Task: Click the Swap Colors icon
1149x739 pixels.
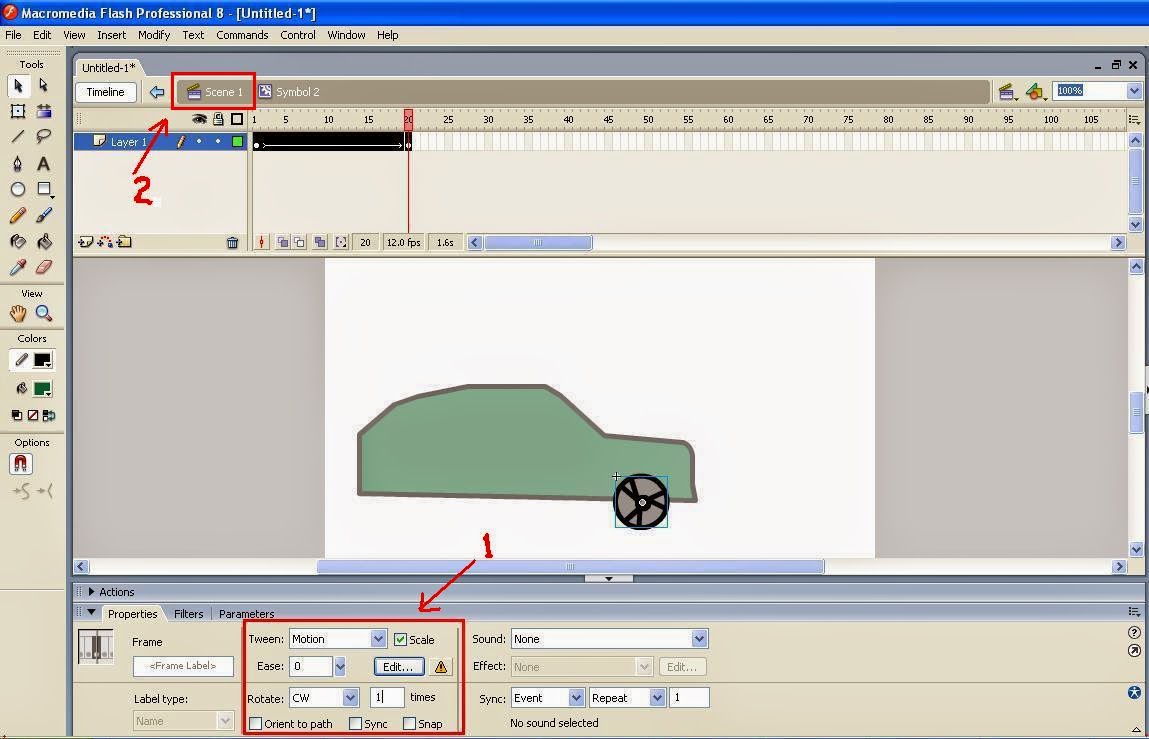Action: click(49, 416)
